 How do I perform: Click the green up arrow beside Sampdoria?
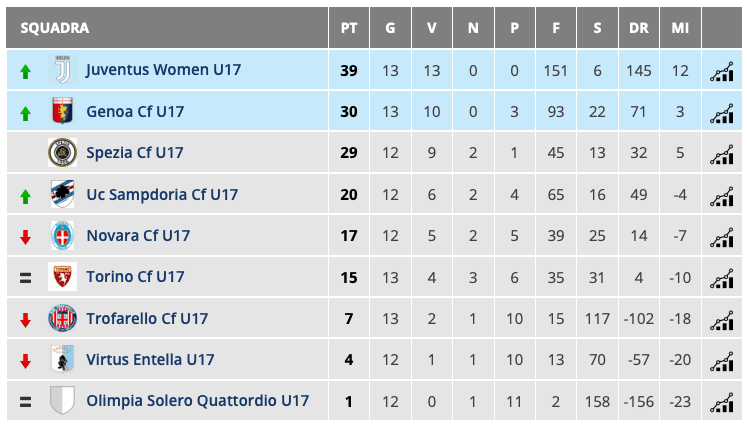pyautogui.click(x=26, y=195)
